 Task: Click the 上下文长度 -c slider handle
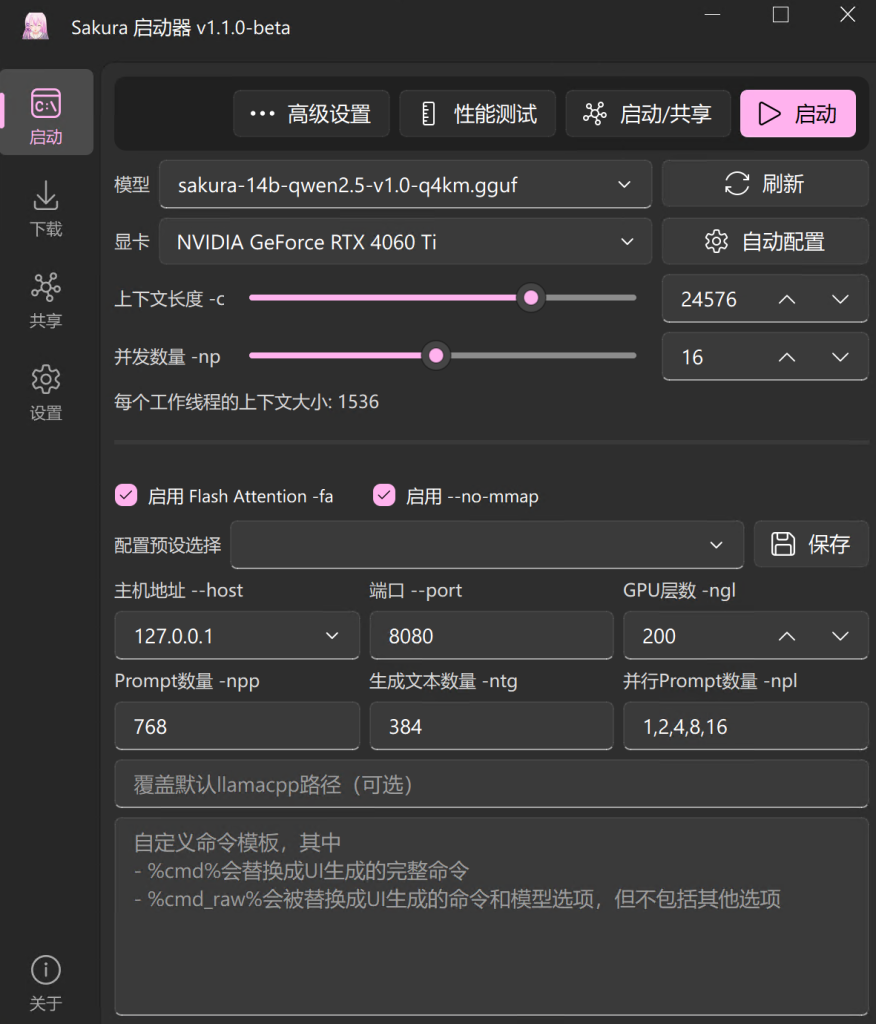(x=531, y=298)
